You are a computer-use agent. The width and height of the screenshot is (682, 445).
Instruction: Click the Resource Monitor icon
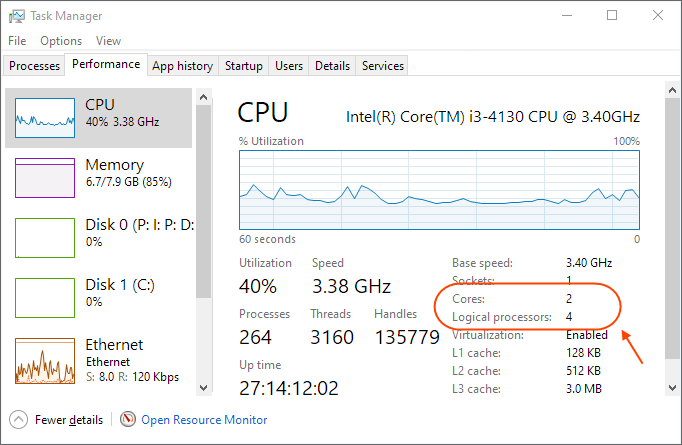[x=128, y=420]
